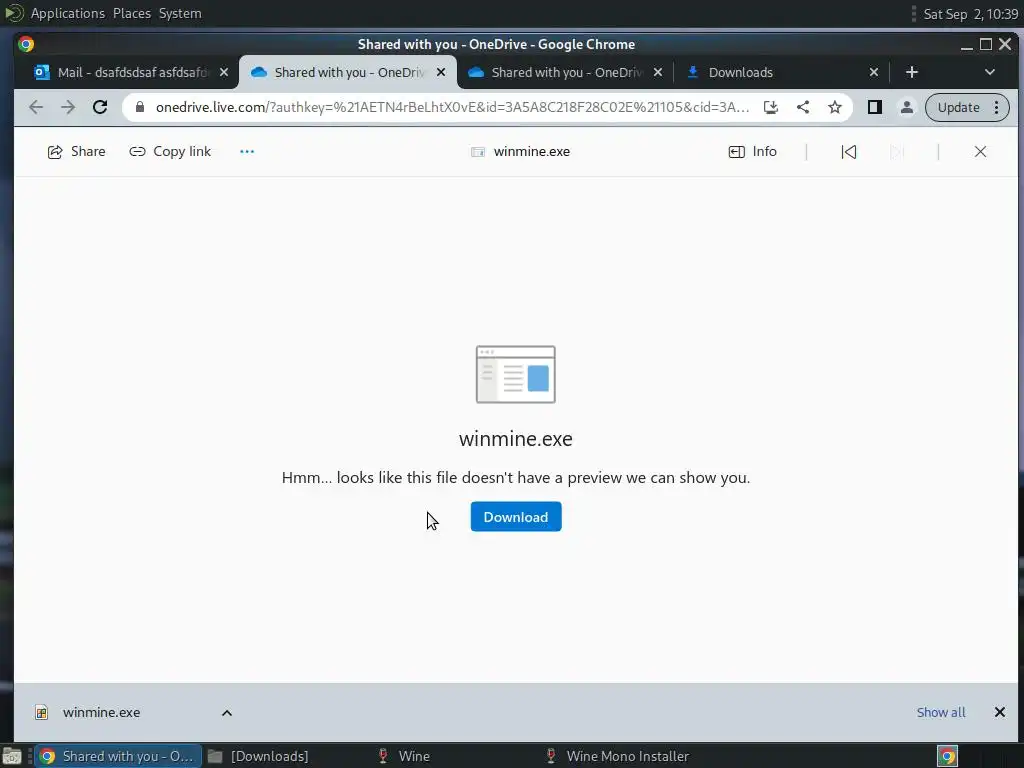Open the System menu
The image size is (1024, 768).
(x=180, y=13)
